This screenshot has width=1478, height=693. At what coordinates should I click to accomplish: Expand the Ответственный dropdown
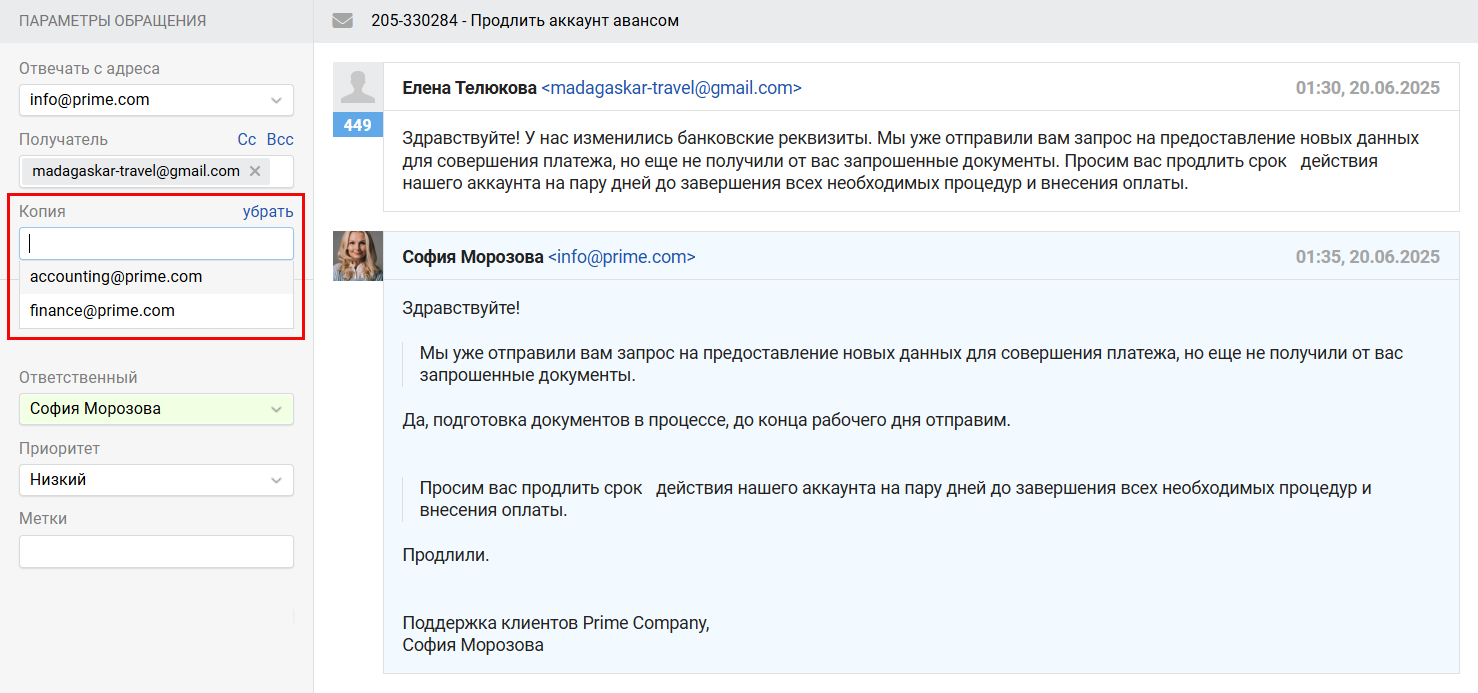tap(156, 408)
